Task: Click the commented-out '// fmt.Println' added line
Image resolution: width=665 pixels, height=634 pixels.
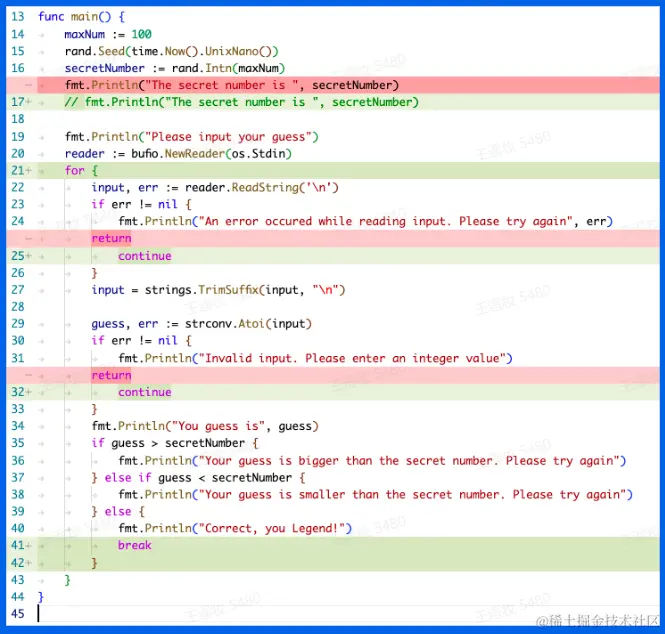Action: 241,102
